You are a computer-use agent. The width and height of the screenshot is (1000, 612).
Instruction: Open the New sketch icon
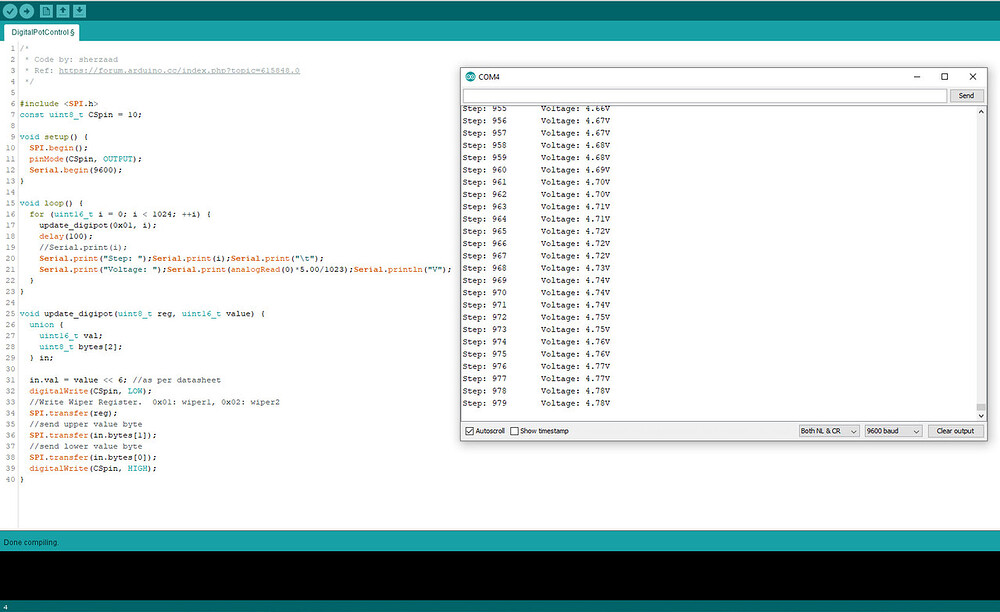46,10
